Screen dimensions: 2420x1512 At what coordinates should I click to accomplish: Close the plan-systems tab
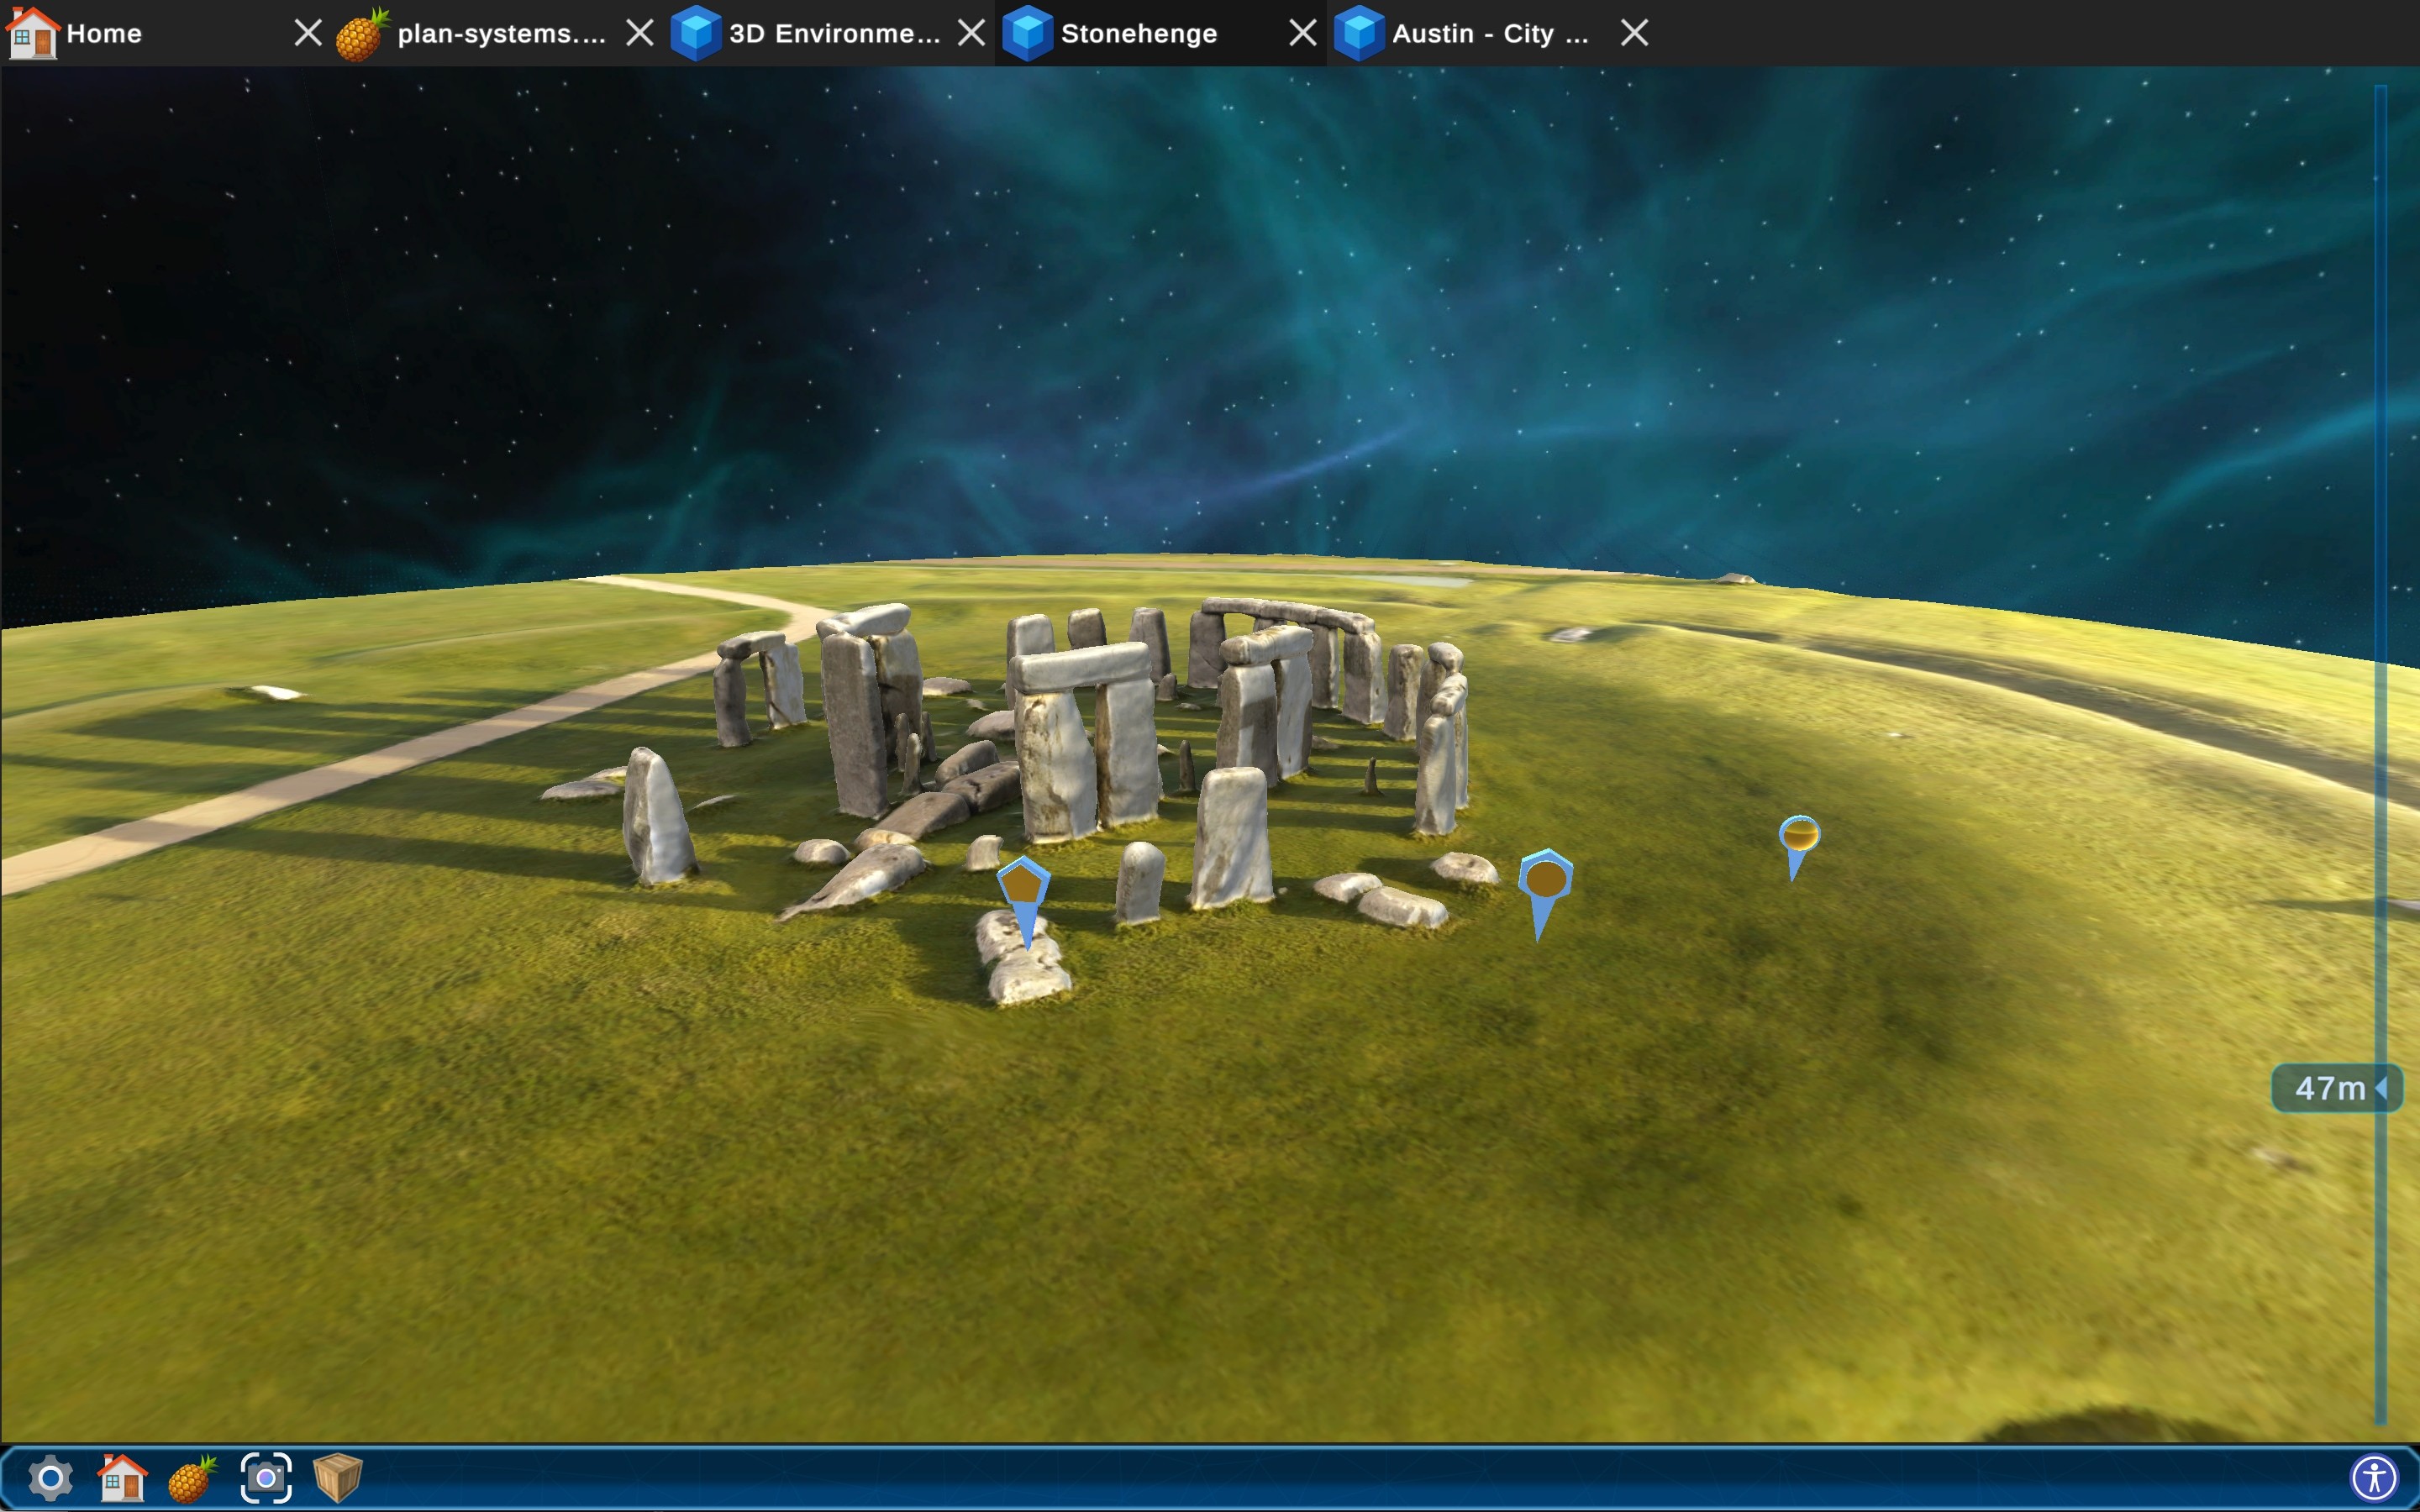click(640, 33)
